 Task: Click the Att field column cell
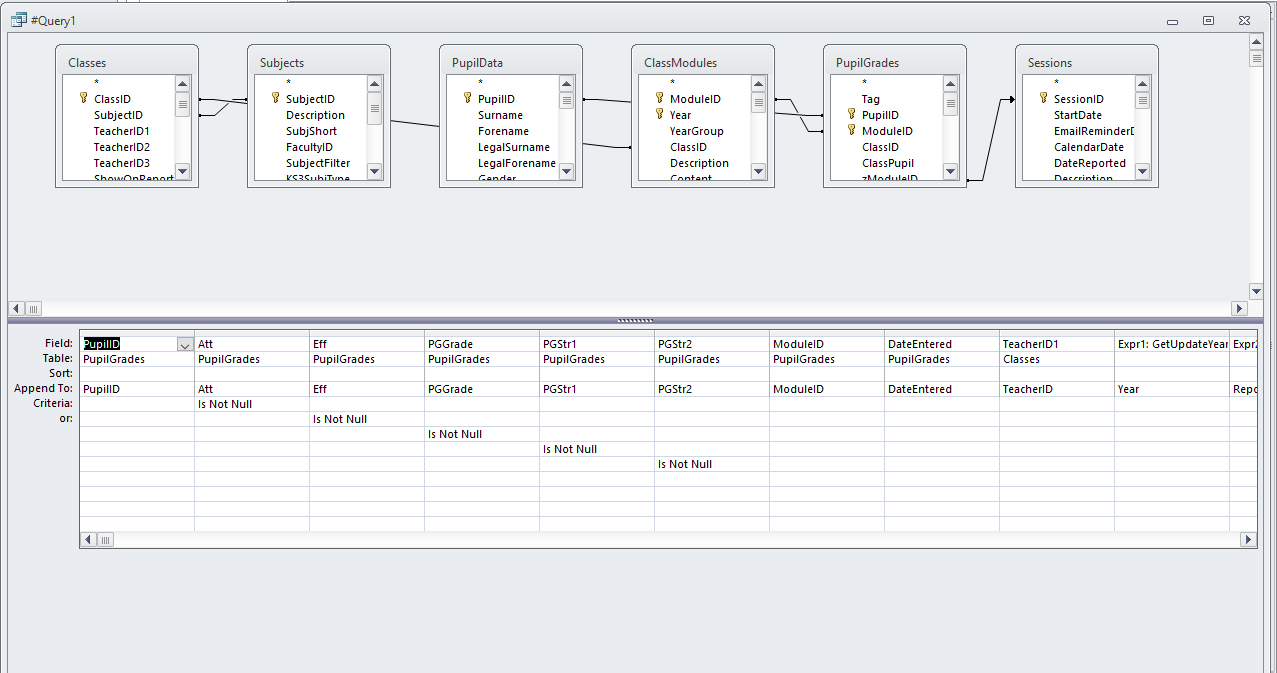(252, 344)
